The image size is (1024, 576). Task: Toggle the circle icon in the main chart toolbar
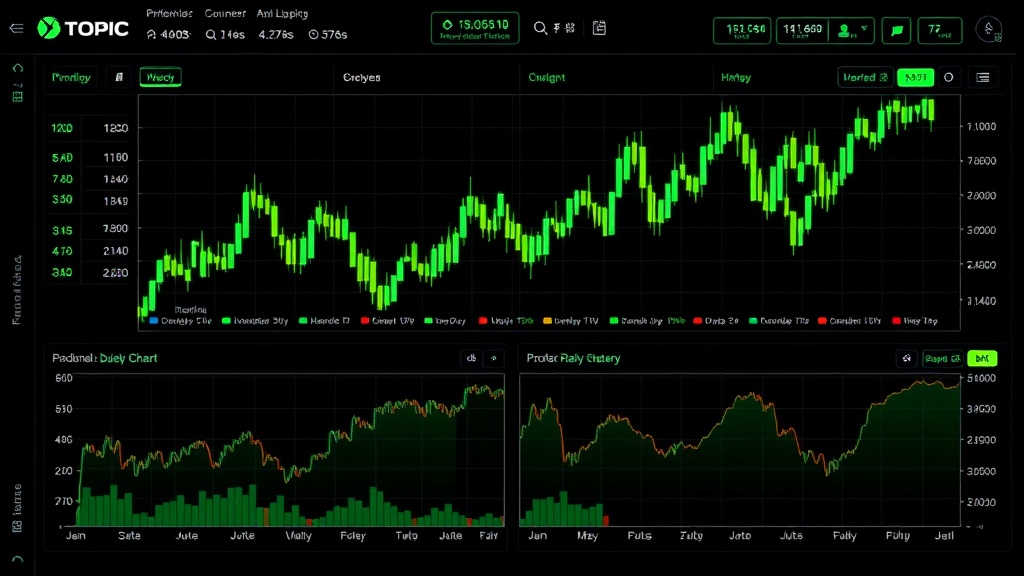pos(948,77)
